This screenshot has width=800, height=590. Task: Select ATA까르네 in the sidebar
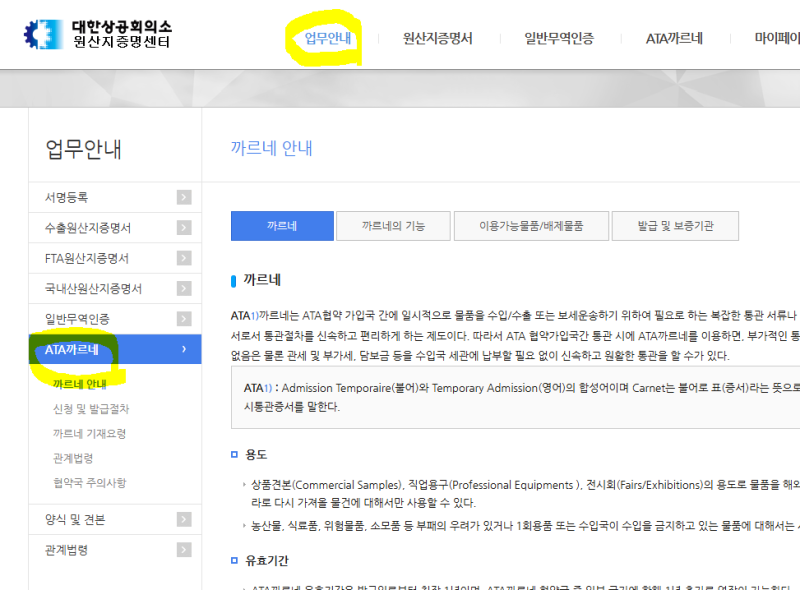coord(115,349)
